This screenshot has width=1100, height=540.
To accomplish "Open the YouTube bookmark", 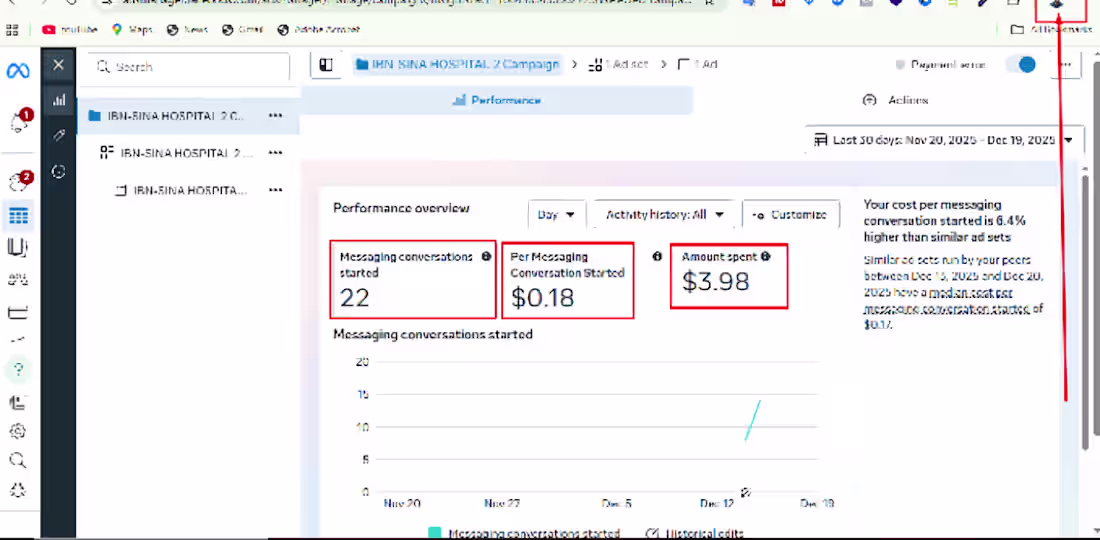I will (x=69, y=30).
